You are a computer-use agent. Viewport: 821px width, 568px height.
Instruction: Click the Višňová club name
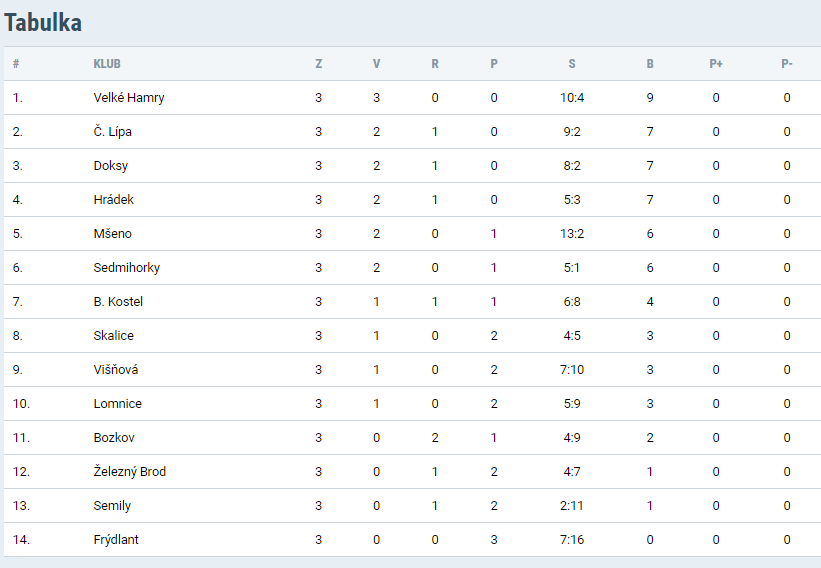click(x=116, y=370)
